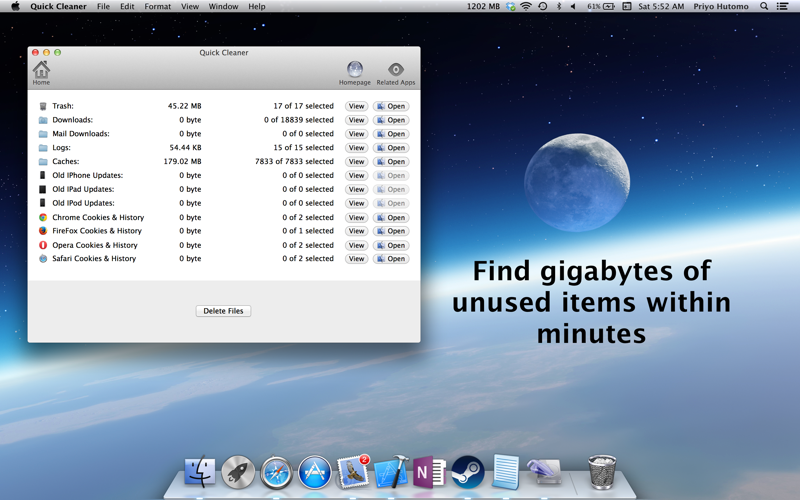Click the '179.02 MB' Caches size
The height and width of the screenshot is (500, 800).
point(183,161)
